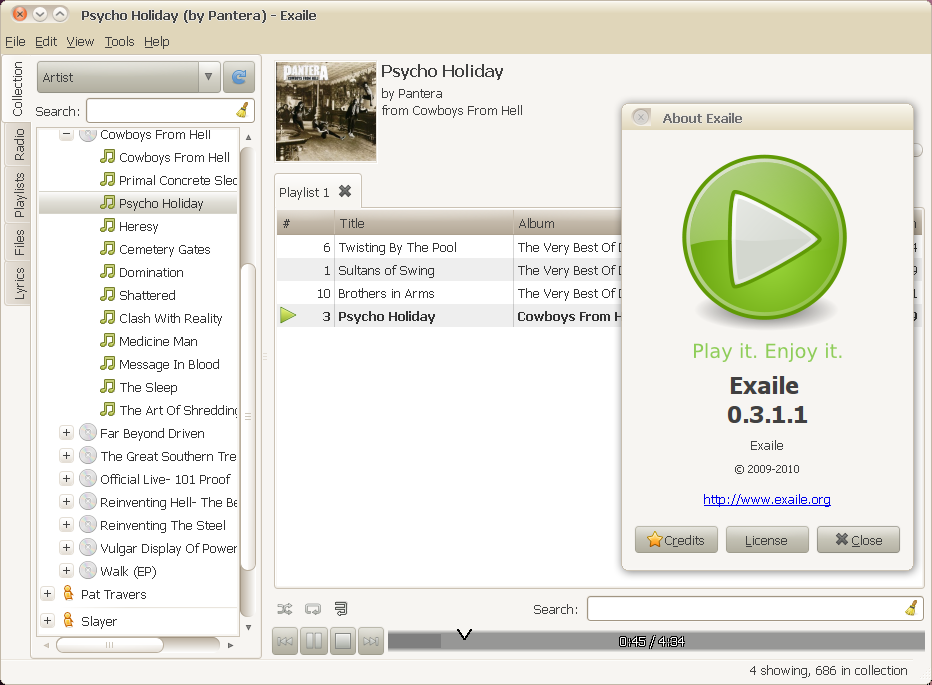Viewport: 932px width, 685px height.
Task: Click the collection refresh icon button
Action: click(x=239, y=77)
